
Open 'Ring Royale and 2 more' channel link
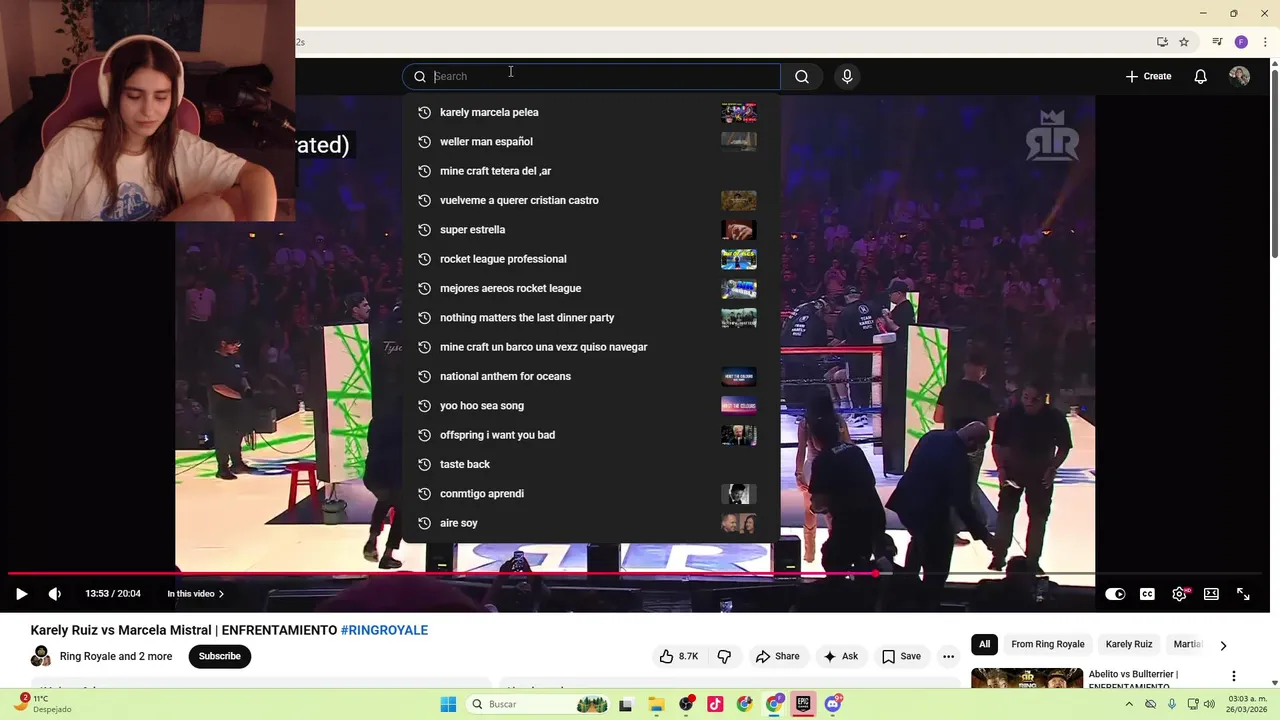point(116,656)
